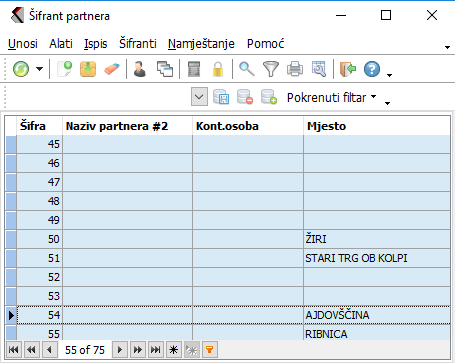
Task: Click the green refresh icon
Action: pyautogui.click(x=21, y=69)
